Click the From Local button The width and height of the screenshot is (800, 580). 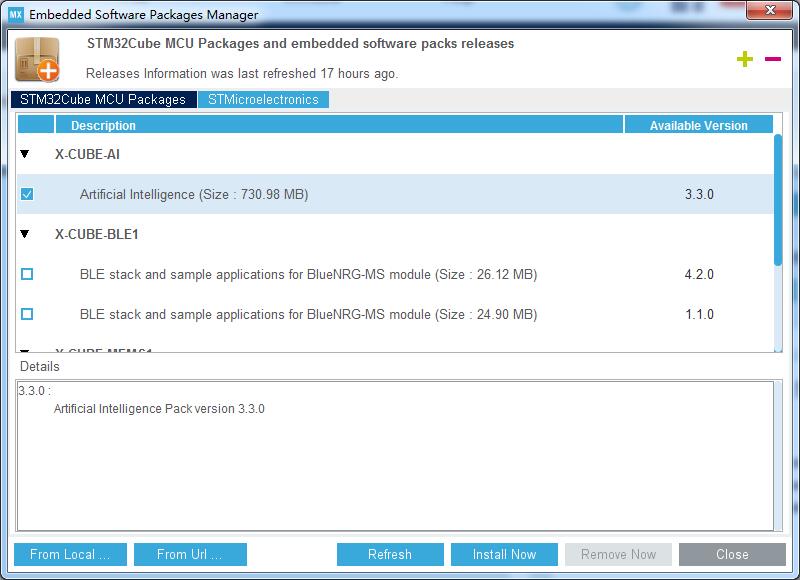(69, 554)
